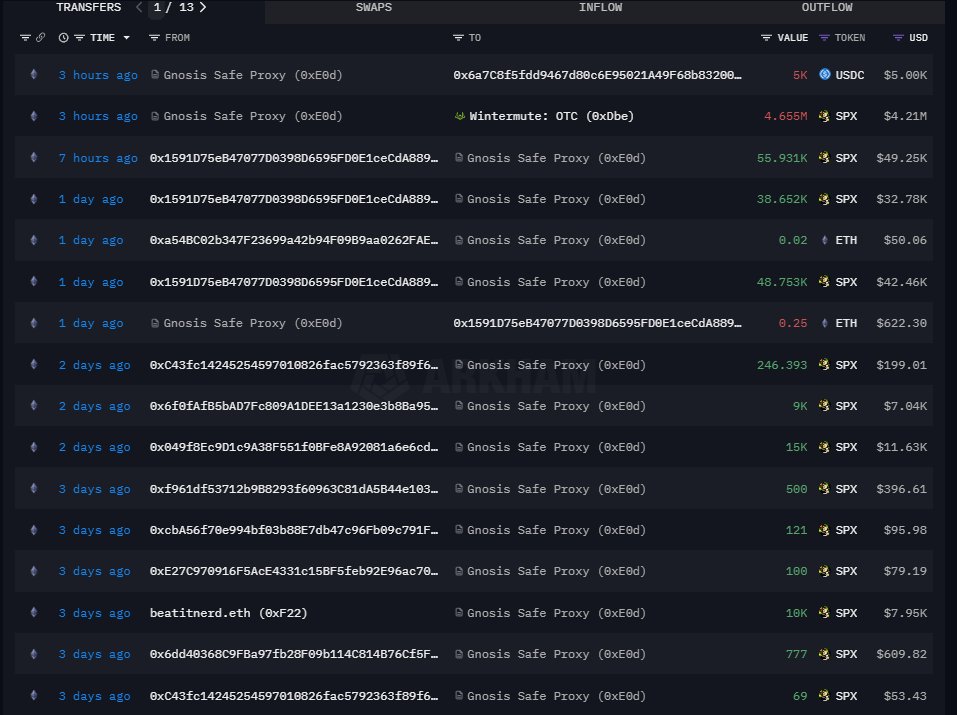Viewport: 957px width, 715px height.
Task: Open 7 hours ago transaction link
Action: coord(98,158)
